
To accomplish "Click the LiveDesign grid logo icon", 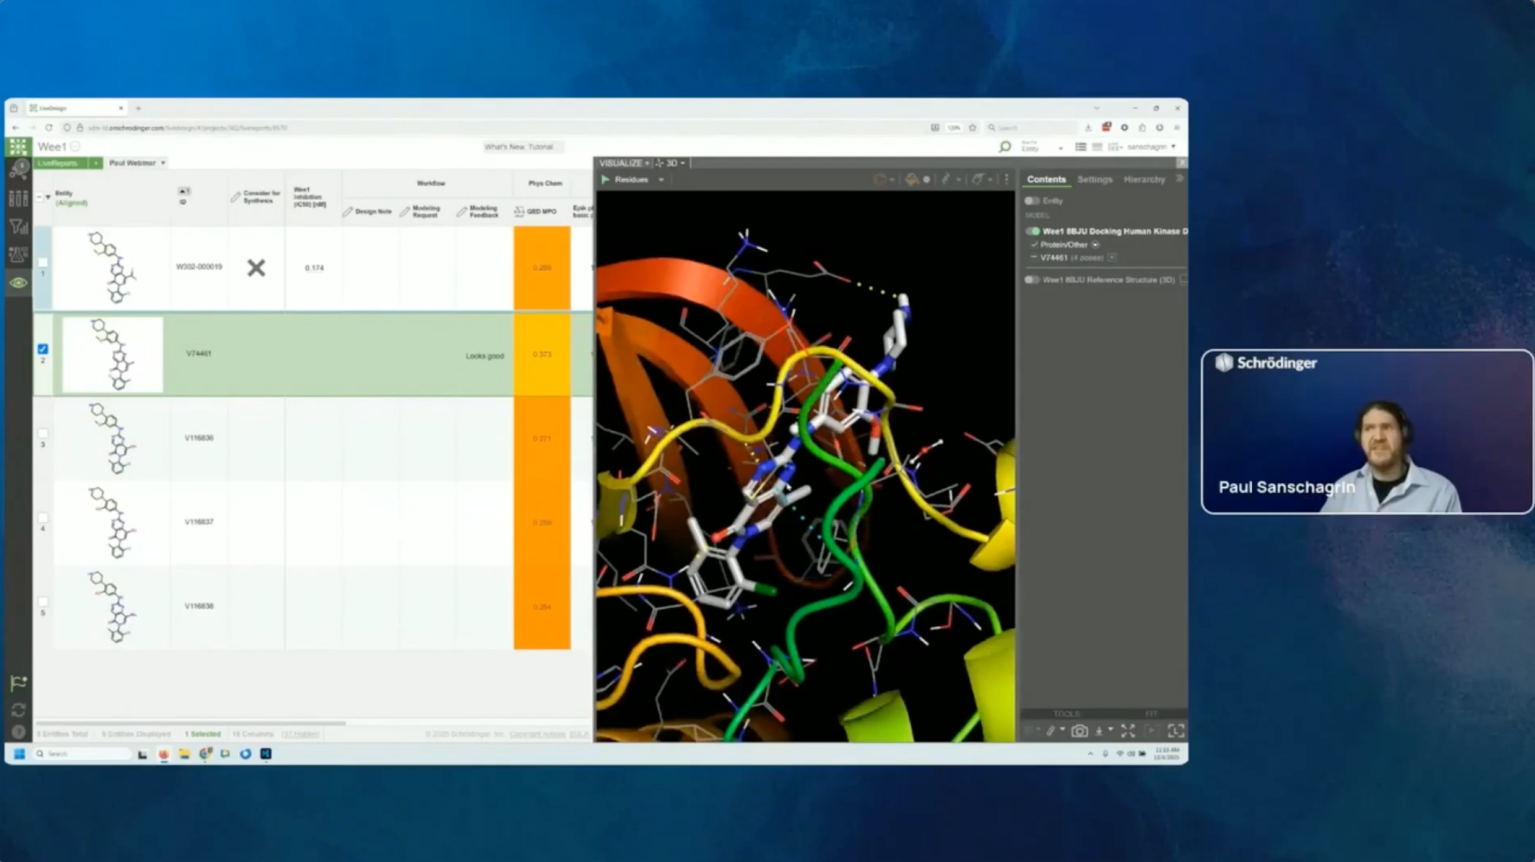I will click(x=18, y=147).
